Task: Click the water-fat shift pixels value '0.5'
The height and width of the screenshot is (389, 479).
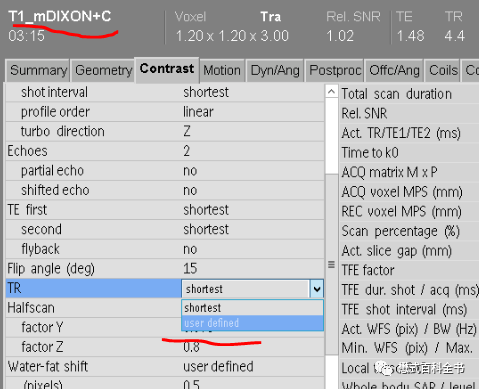Action: pos(191,384)
